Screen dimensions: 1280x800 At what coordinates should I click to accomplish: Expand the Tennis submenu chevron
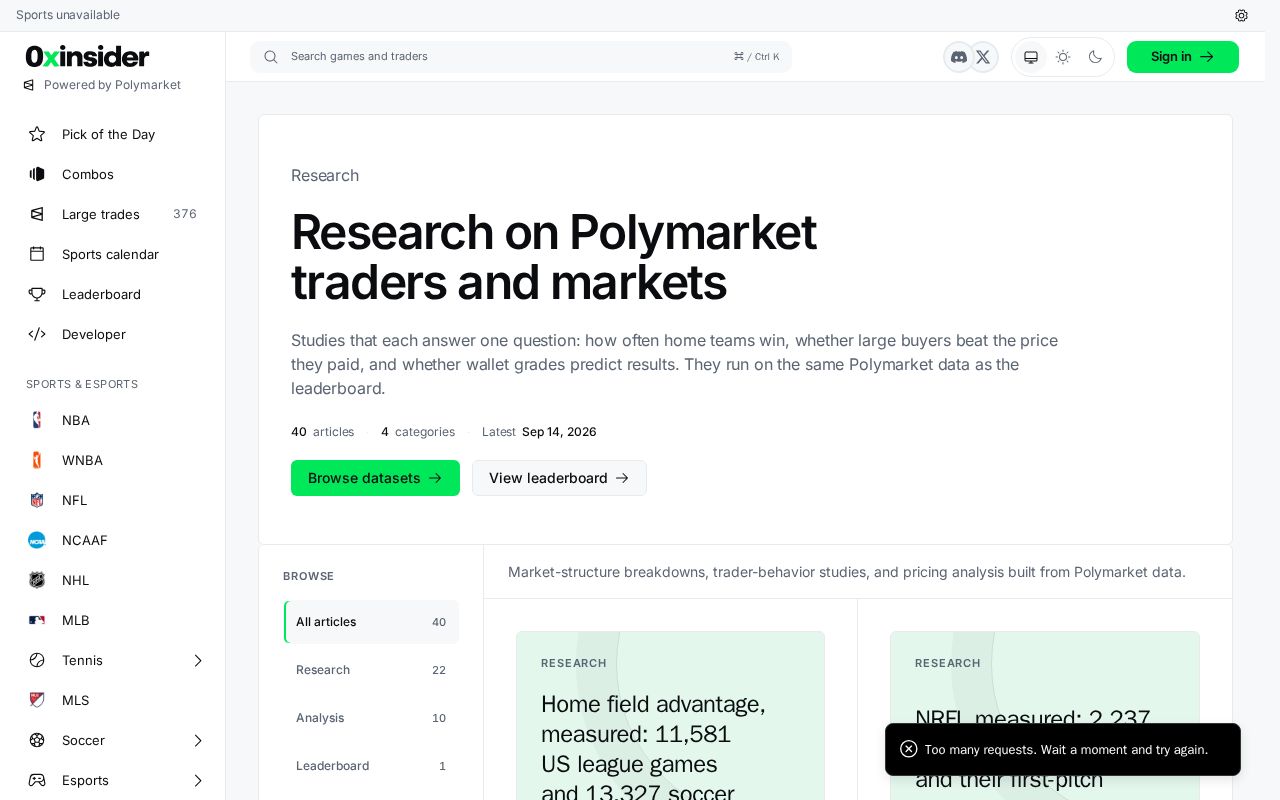click(198, 660)
